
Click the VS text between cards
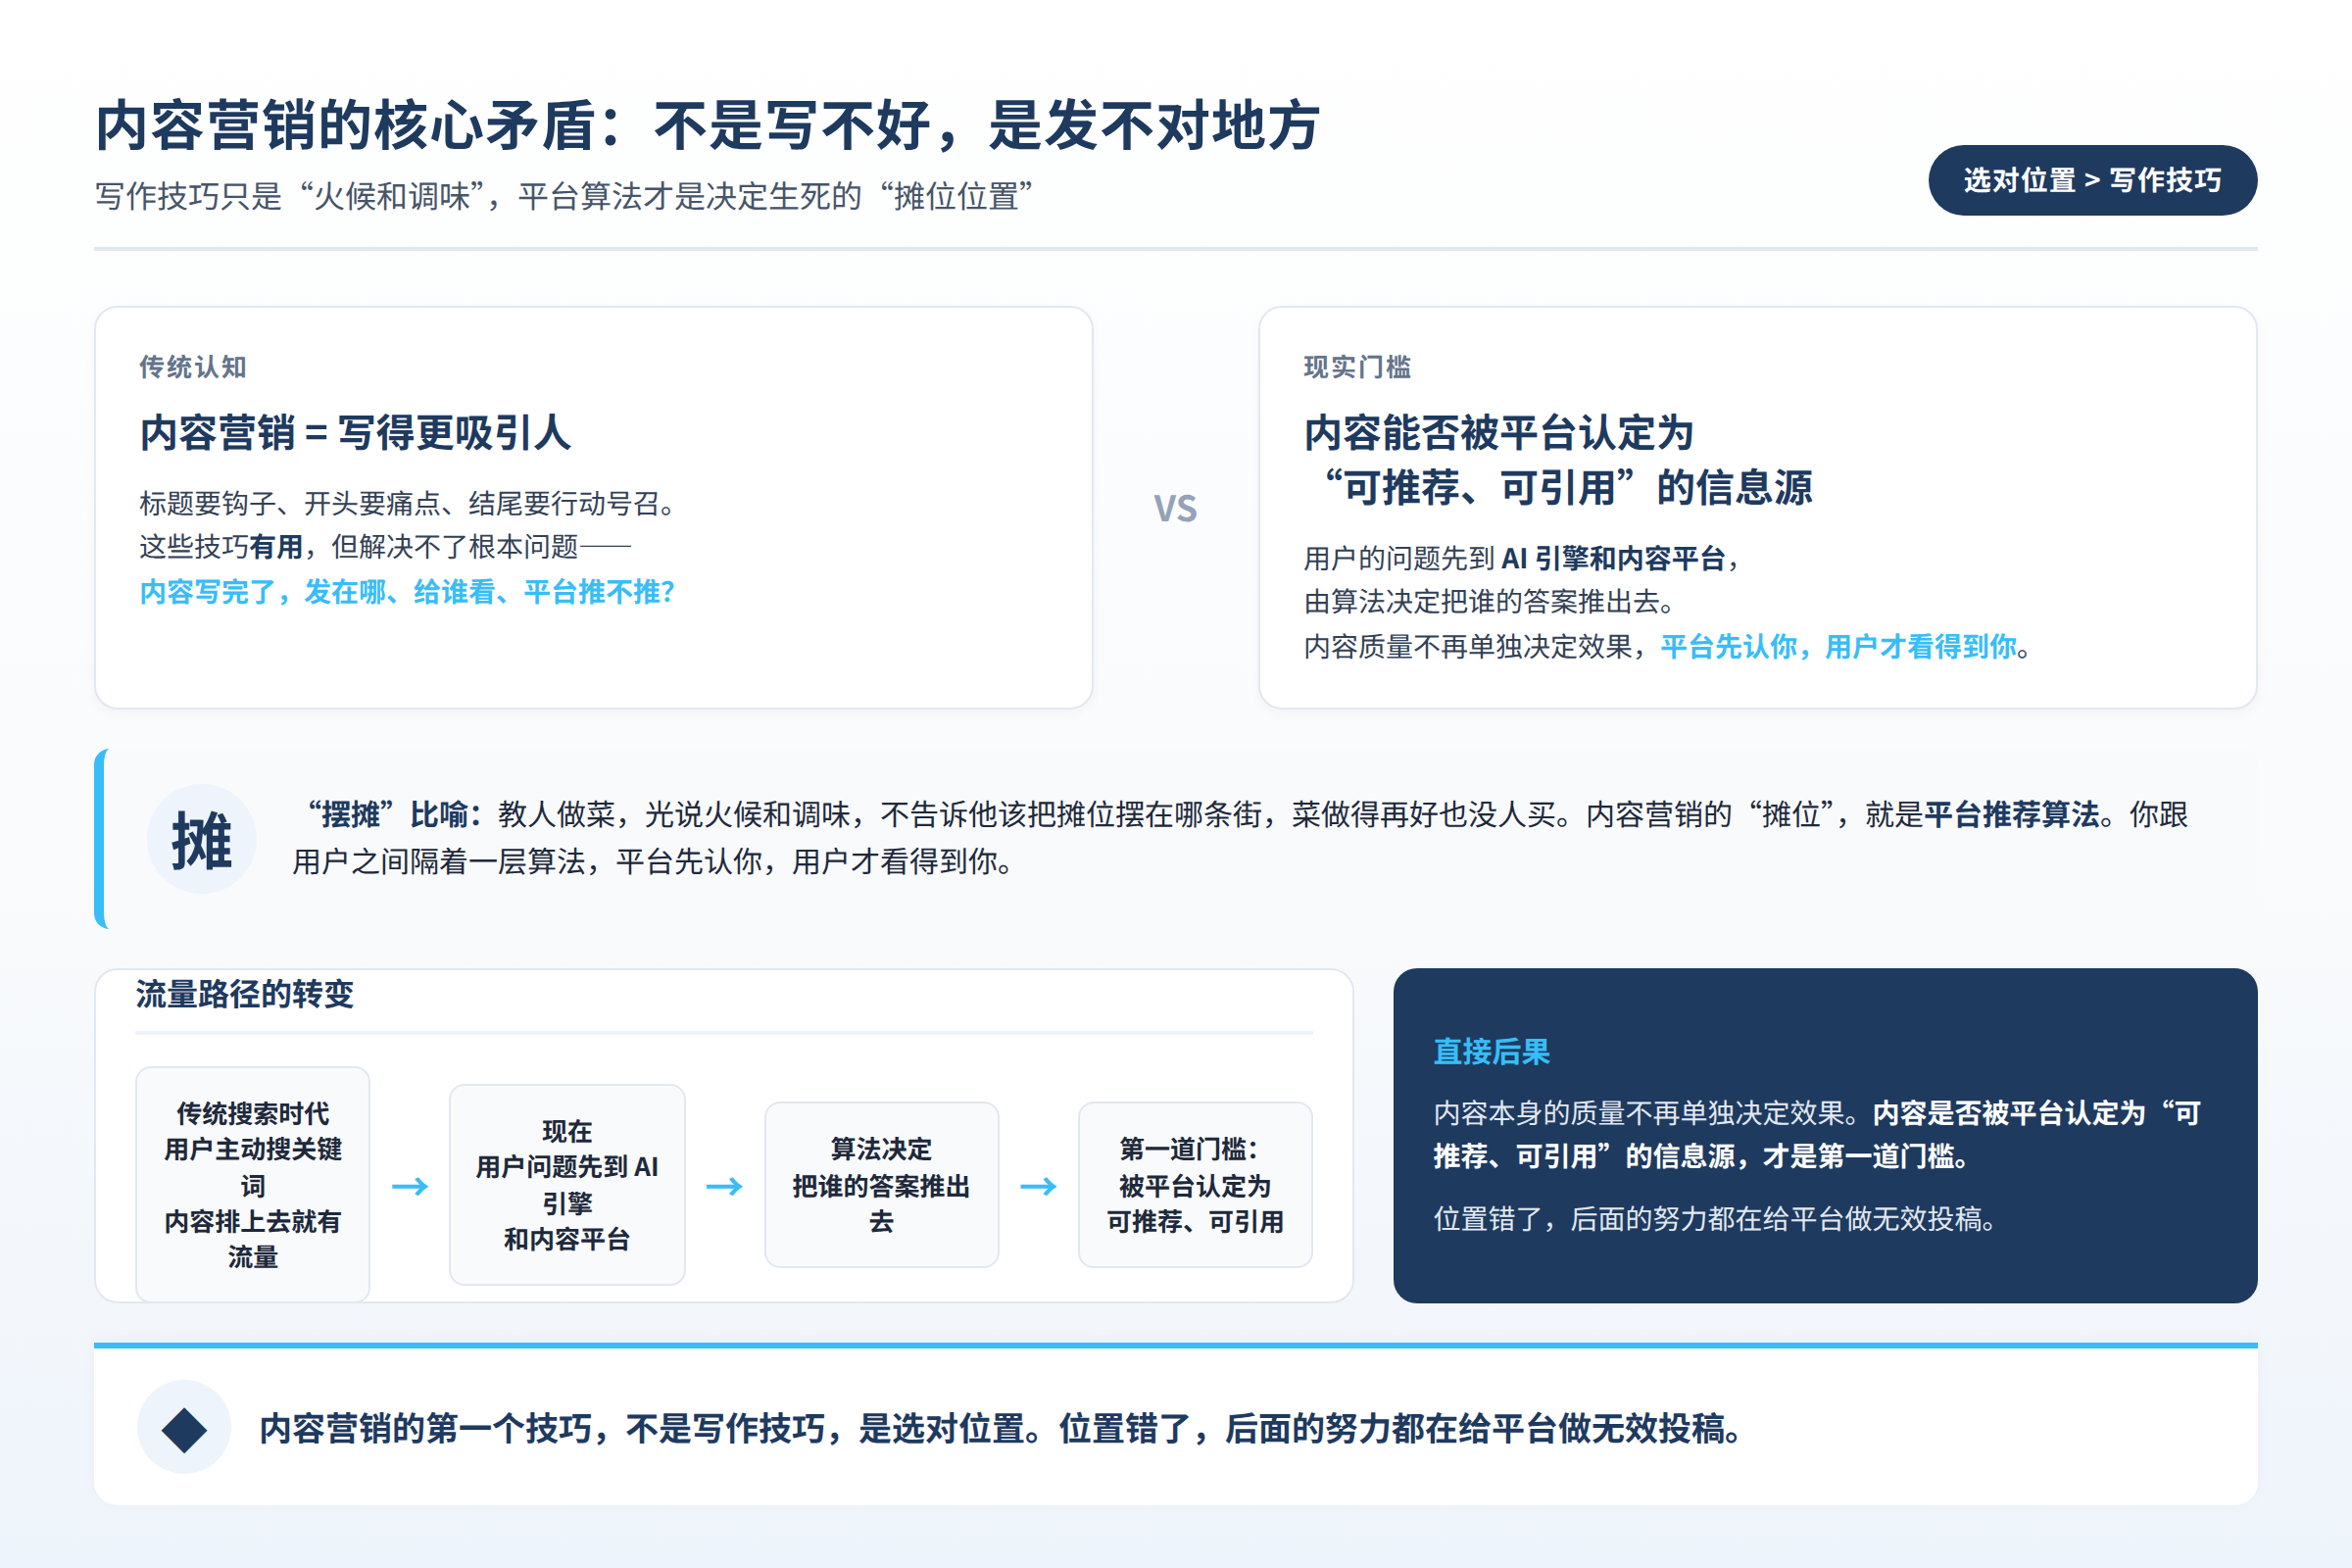pyautogui.click(x=1175, y=509)
